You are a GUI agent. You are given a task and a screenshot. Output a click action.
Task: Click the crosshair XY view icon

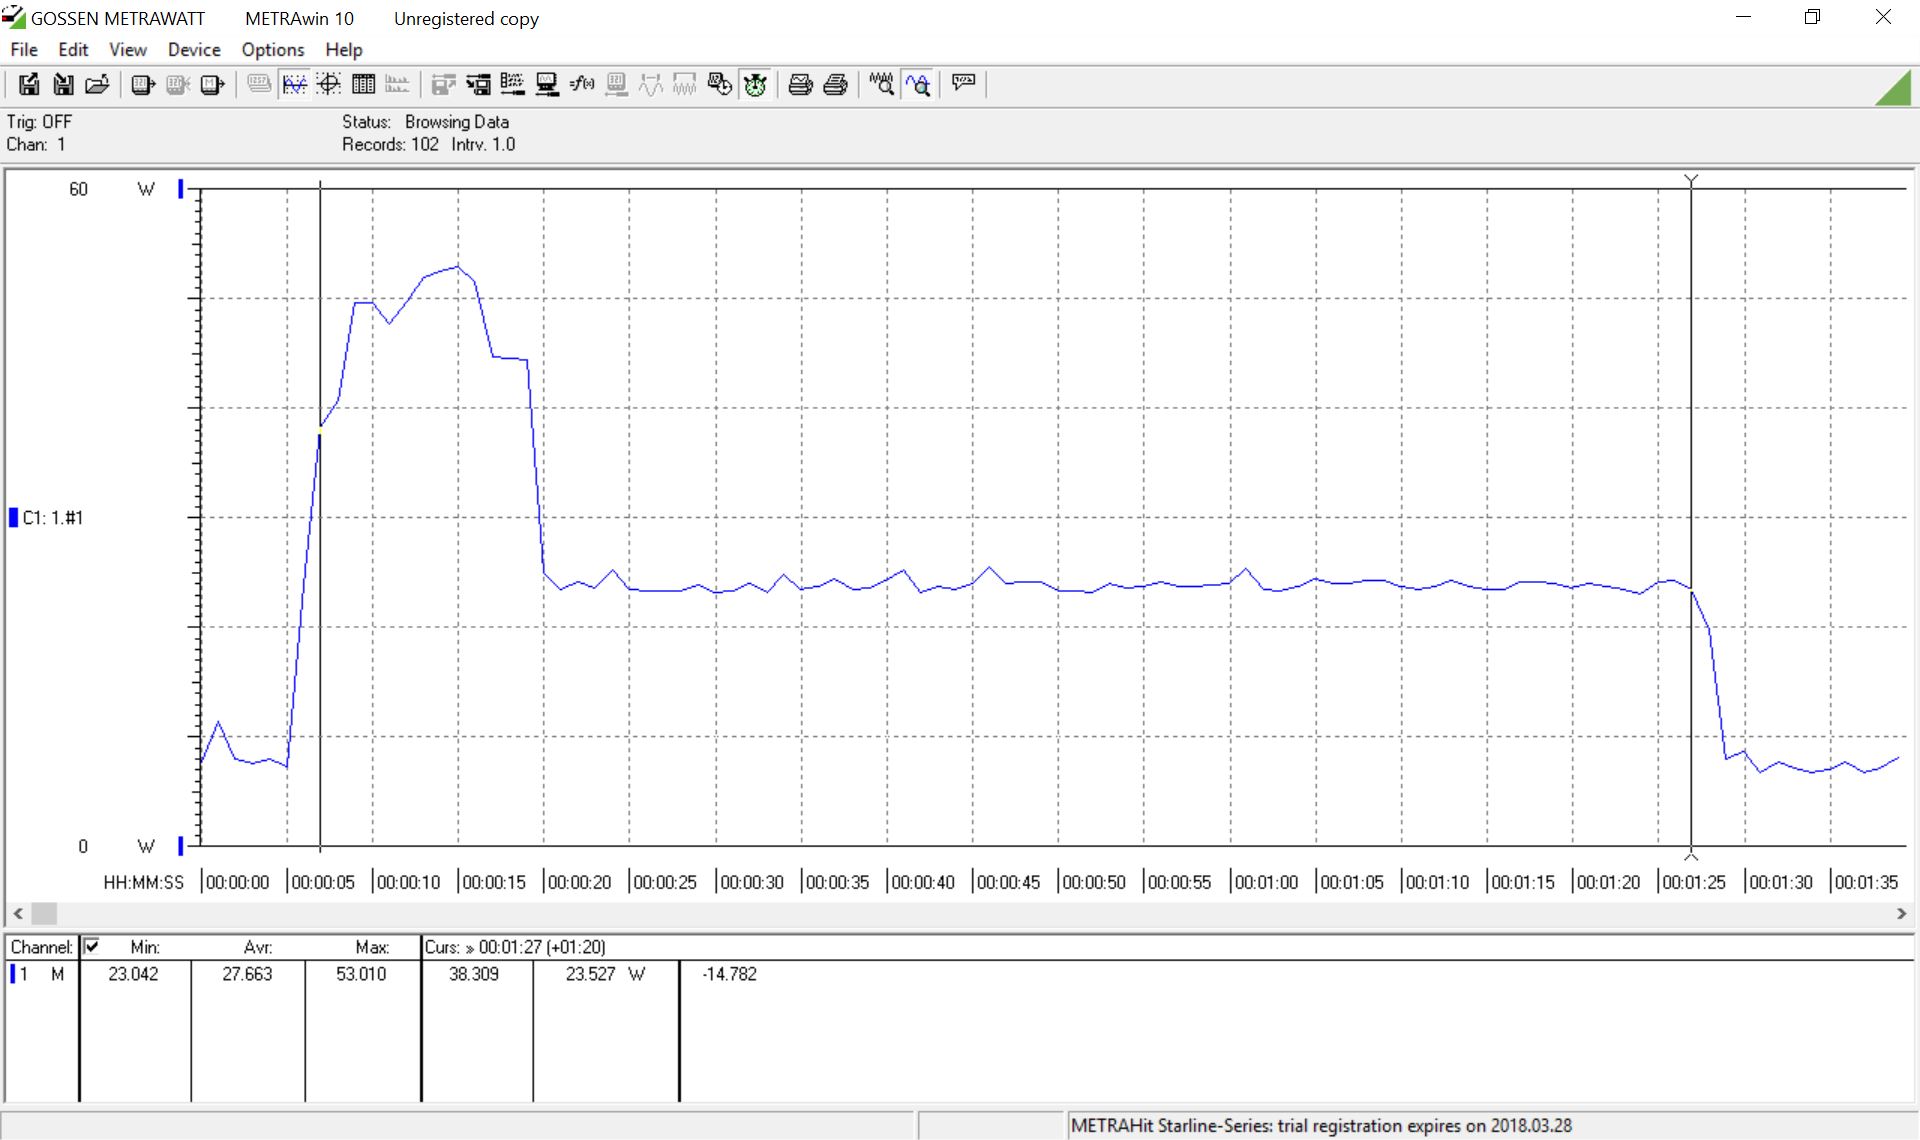click(329, 85)
